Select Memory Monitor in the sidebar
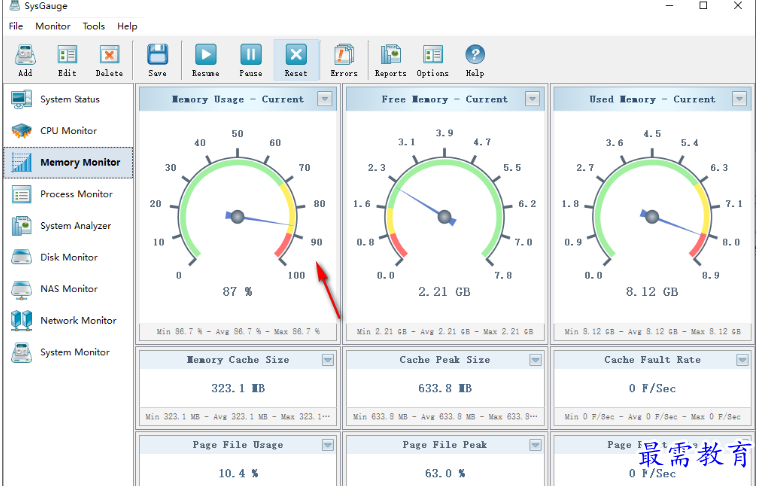Screen dimensions: 760x486 [x=68, y=162]
